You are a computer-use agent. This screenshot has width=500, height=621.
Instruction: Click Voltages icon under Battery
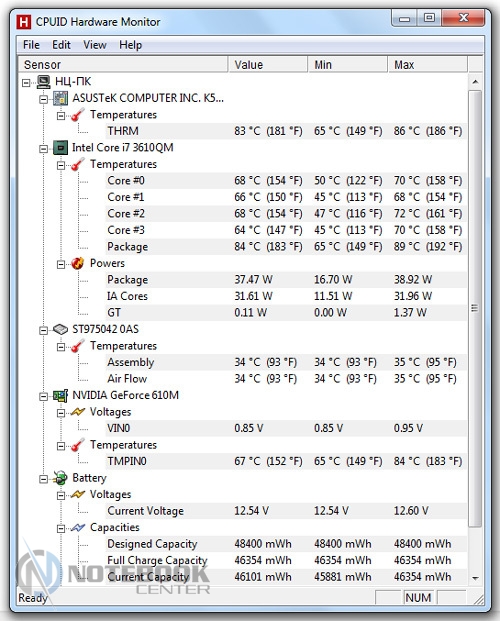point(78,495)
